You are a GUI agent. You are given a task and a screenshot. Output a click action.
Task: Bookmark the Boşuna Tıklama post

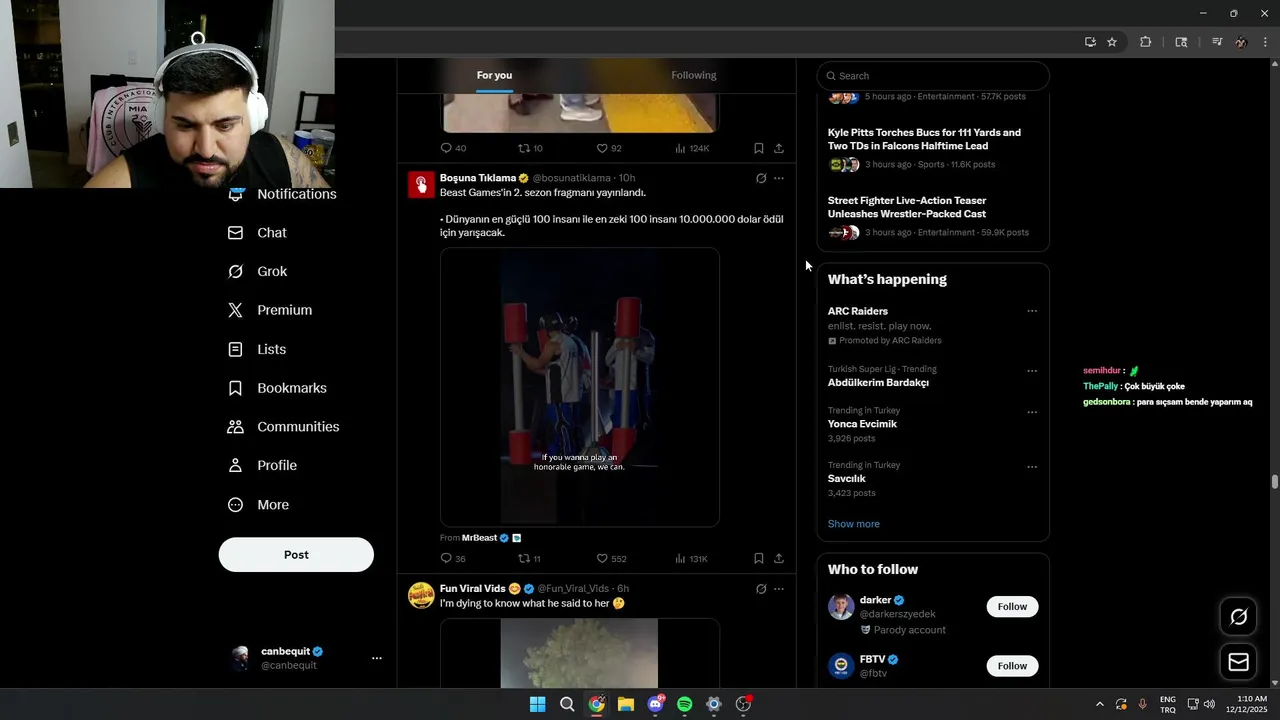point(758,559)
